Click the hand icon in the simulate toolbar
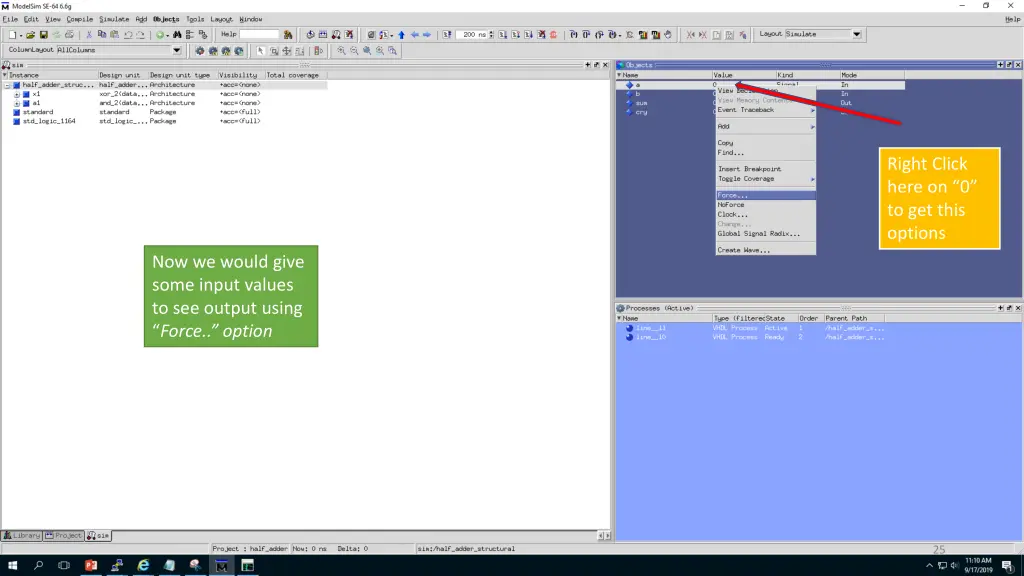This screenshot has width=1024, height=576. (x=668, y=35)
